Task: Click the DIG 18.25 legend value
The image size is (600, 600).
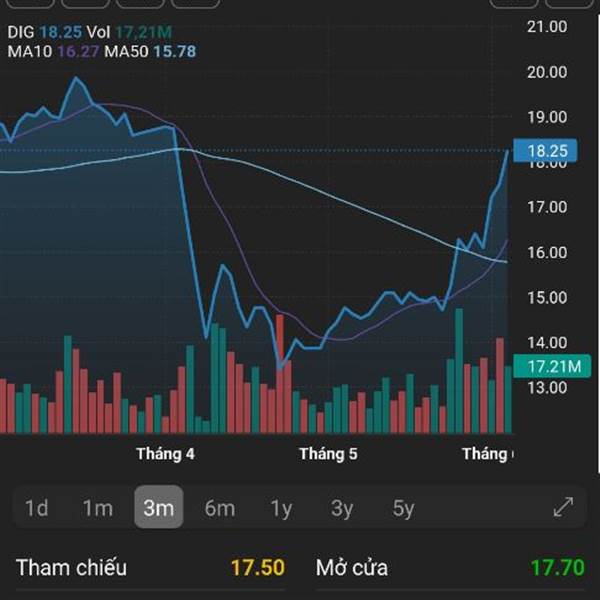Action: (x=60, y=32)
